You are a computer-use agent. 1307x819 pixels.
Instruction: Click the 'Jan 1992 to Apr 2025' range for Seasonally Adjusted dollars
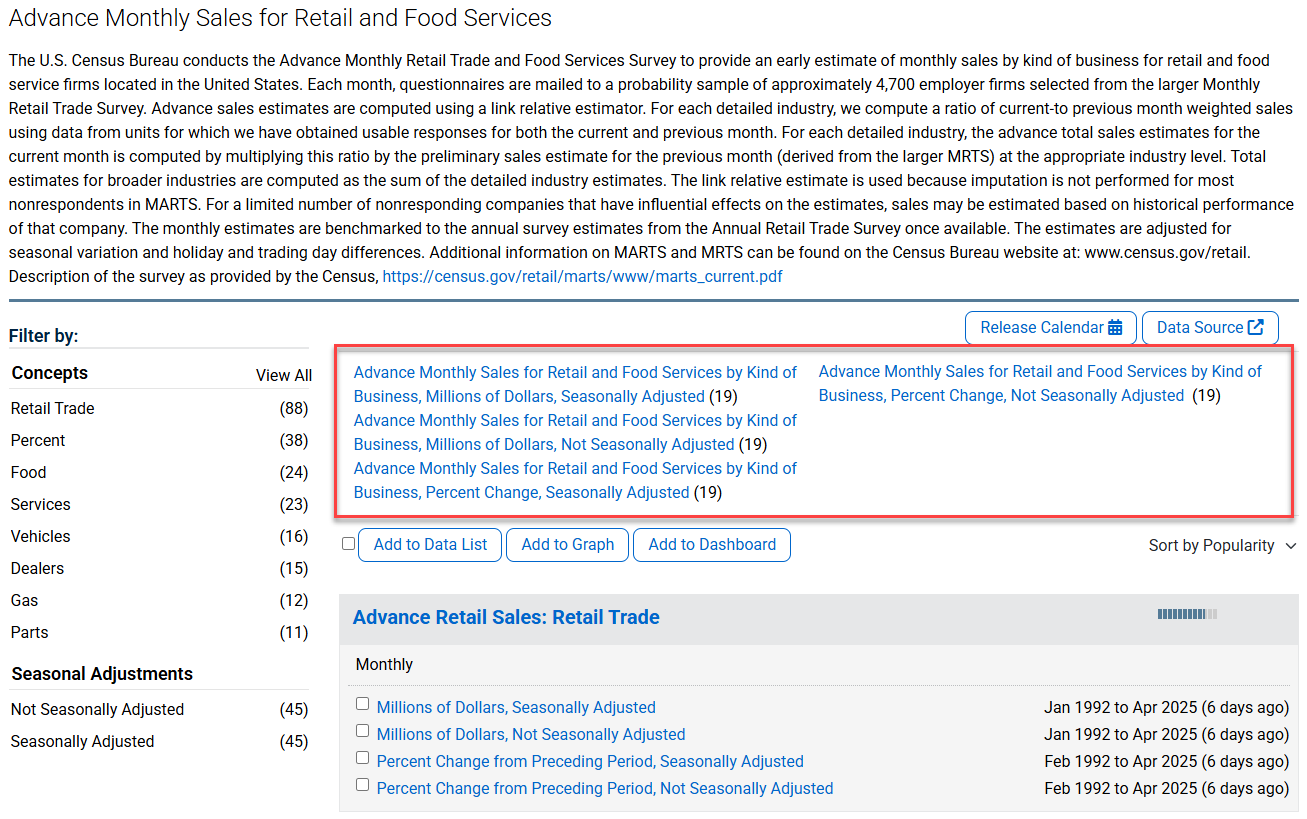1120,707
